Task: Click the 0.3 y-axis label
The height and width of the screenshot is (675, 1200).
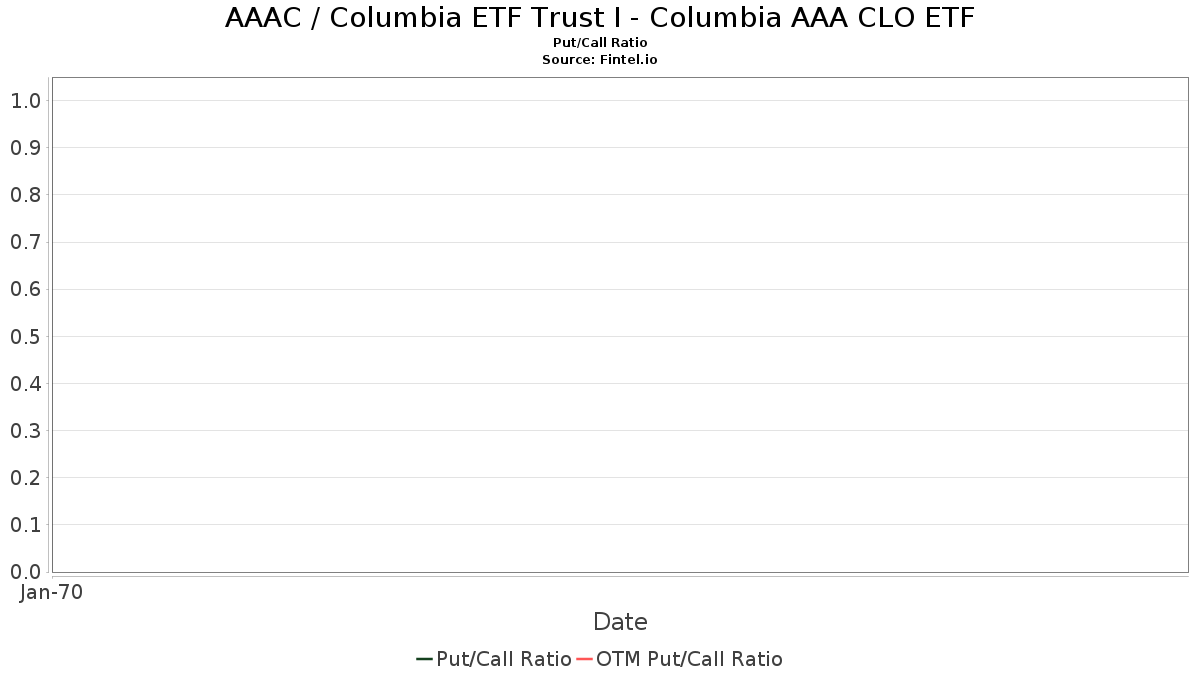Action: [x=26, y=431]
